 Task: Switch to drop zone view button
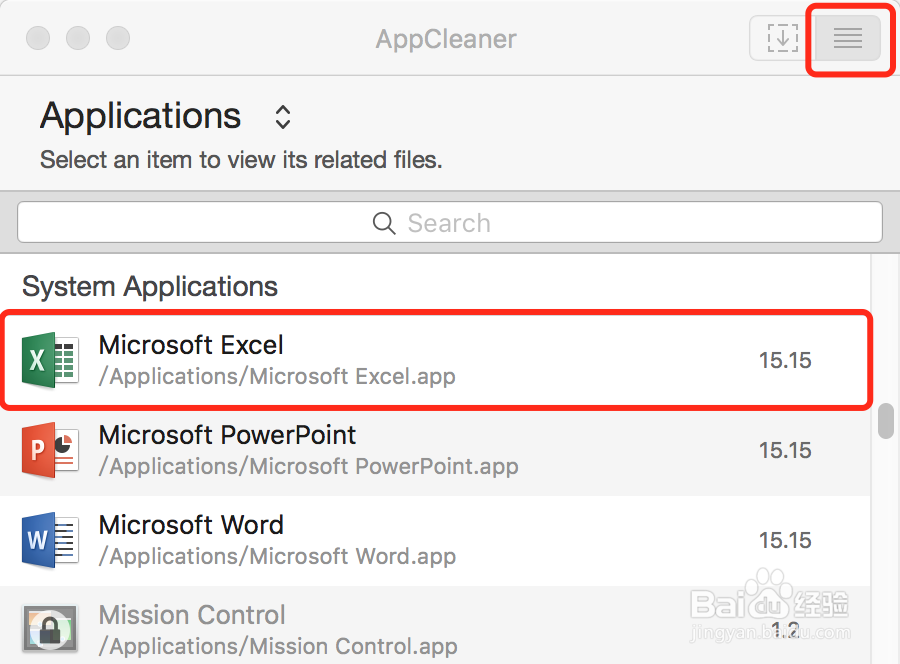(782, 38)
